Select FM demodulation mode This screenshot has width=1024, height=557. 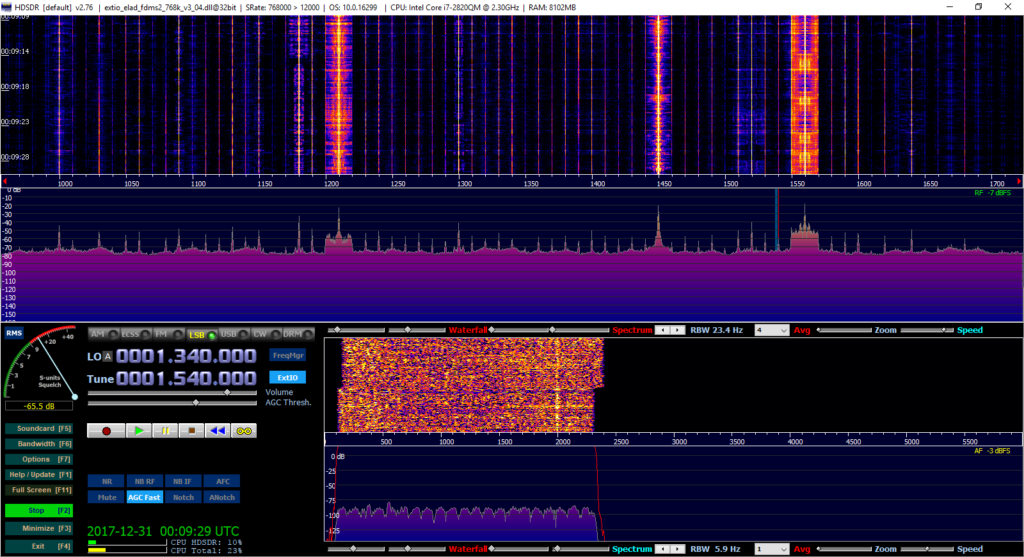click(x=168, y=334)
